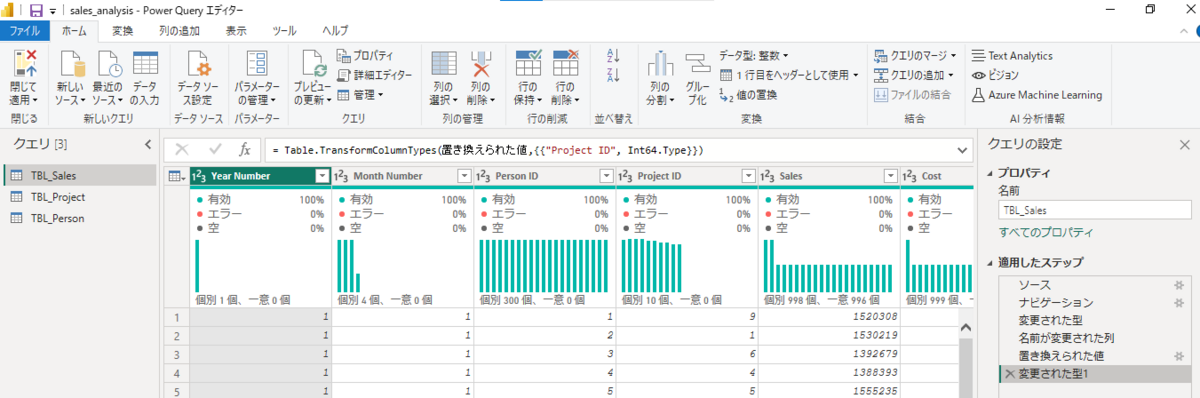Open the ヘルプ tab
Screen dimensions: 1200x398
(x=335, y=31)
